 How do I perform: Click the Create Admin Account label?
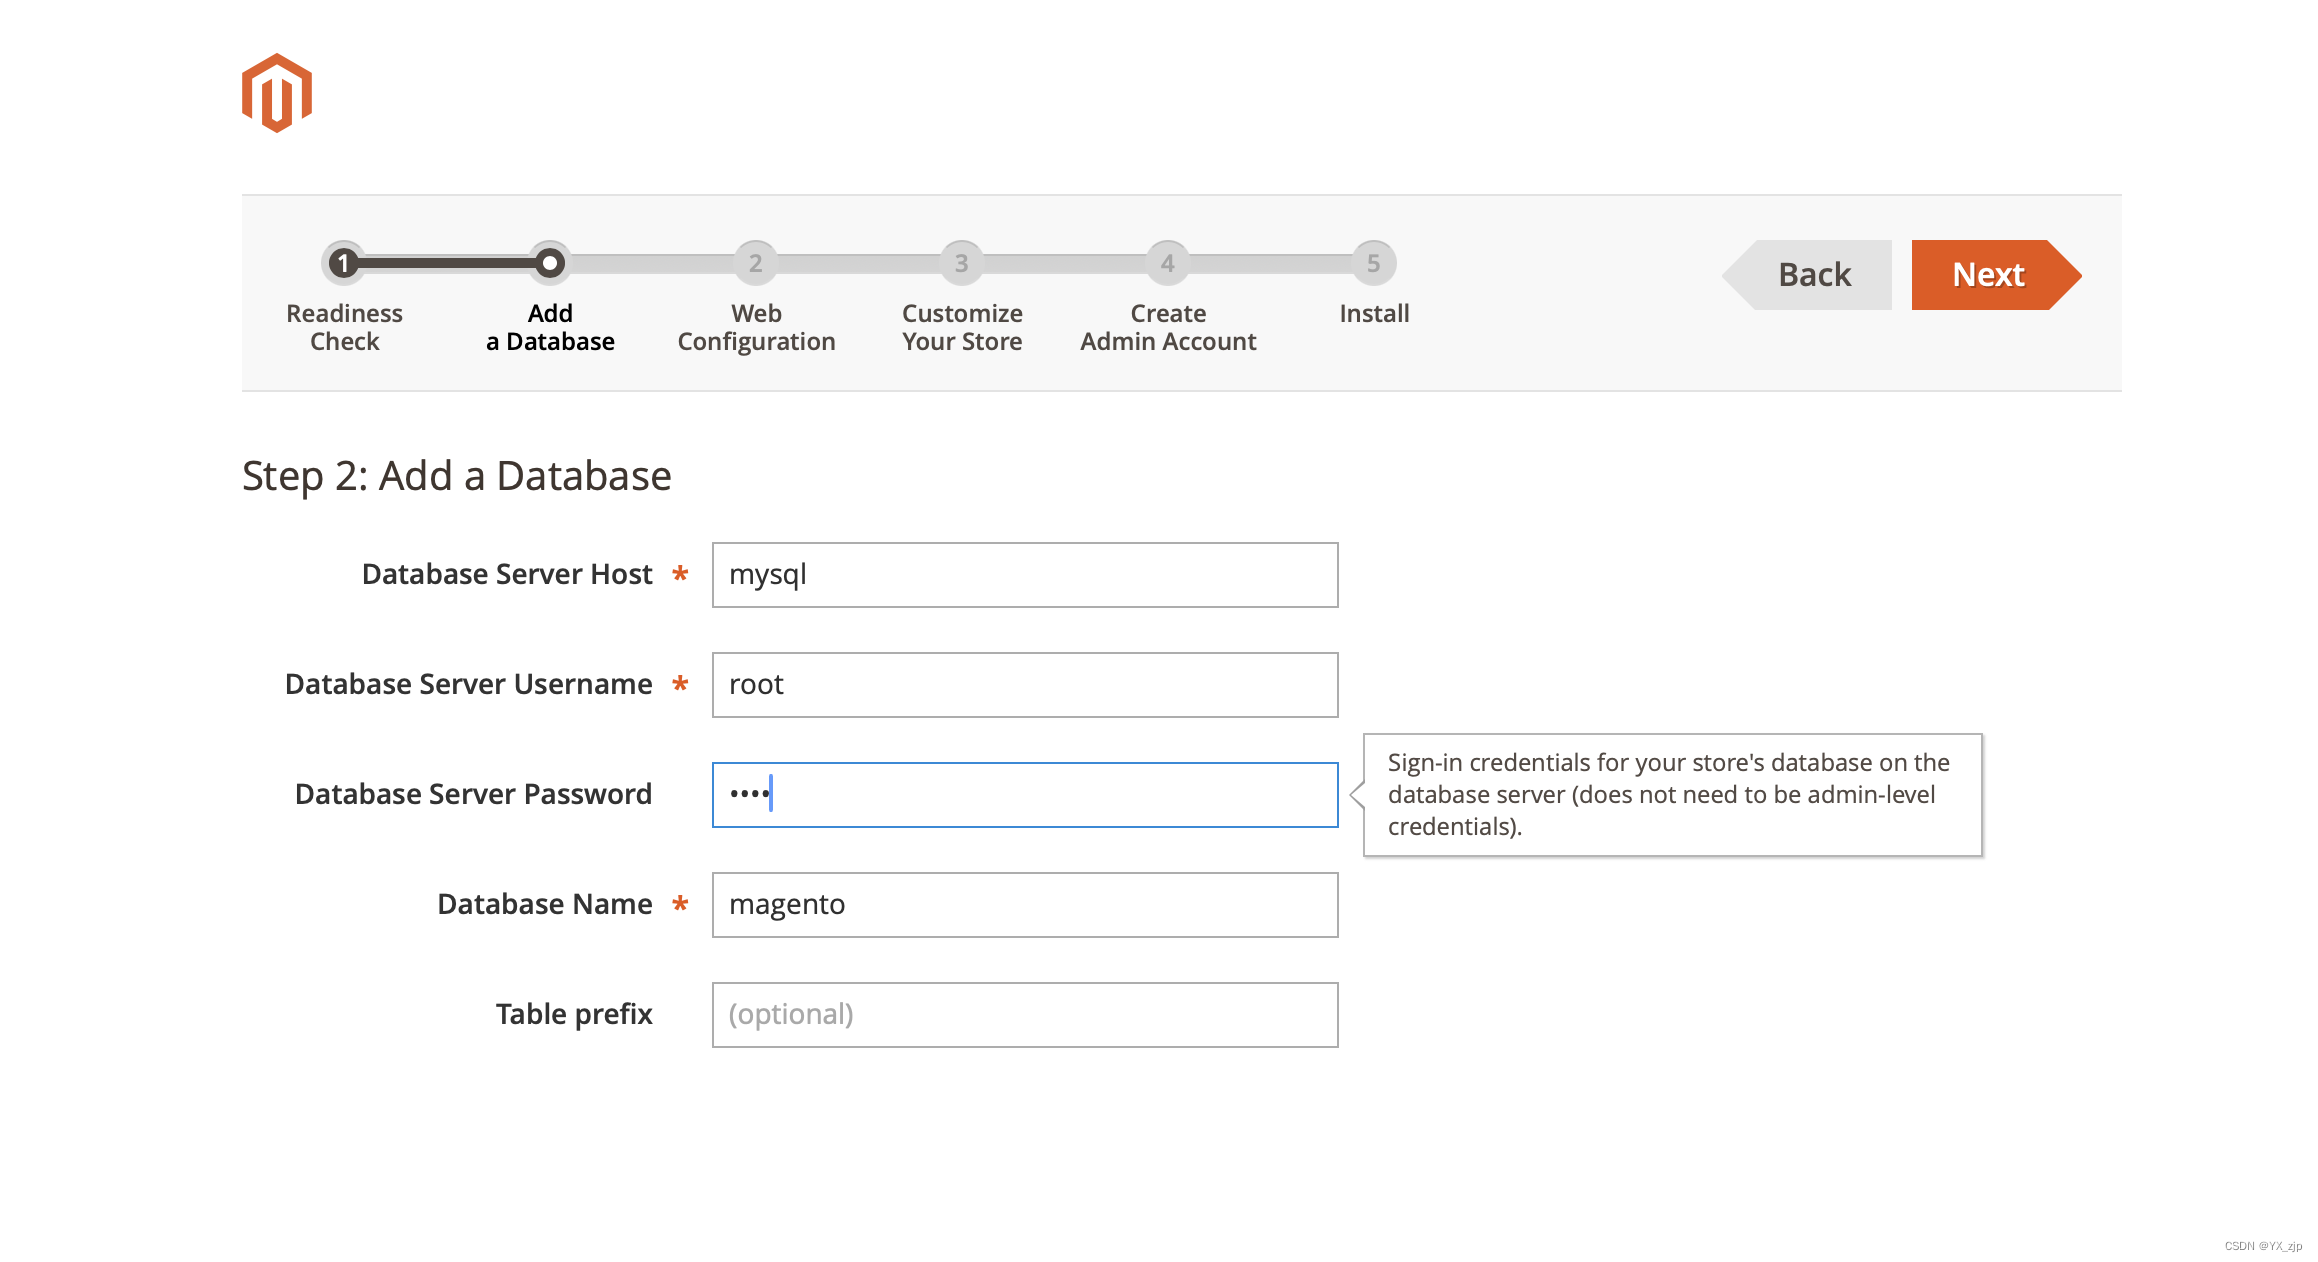pos(1168,328)
